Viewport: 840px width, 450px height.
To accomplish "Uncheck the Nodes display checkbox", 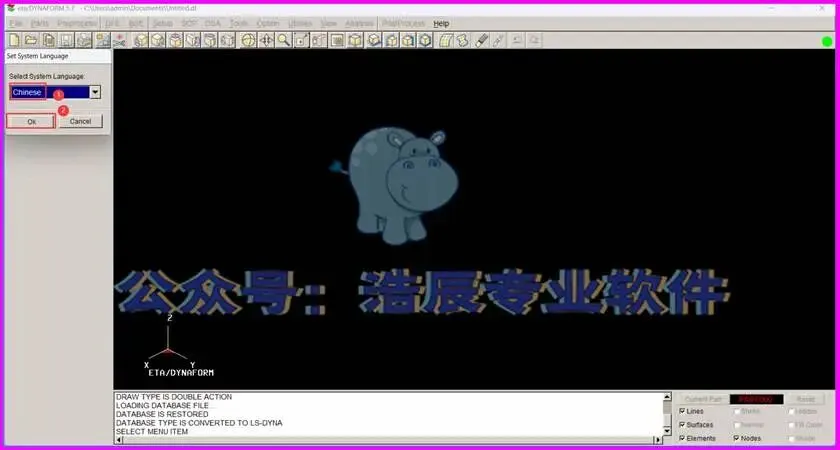I will 737,438.
